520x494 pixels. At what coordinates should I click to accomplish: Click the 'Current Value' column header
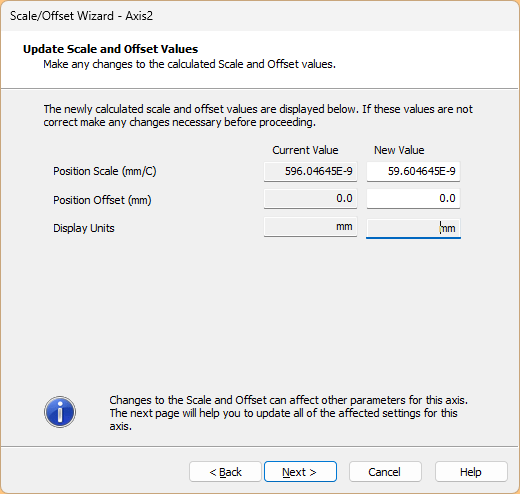click(305, 150)
